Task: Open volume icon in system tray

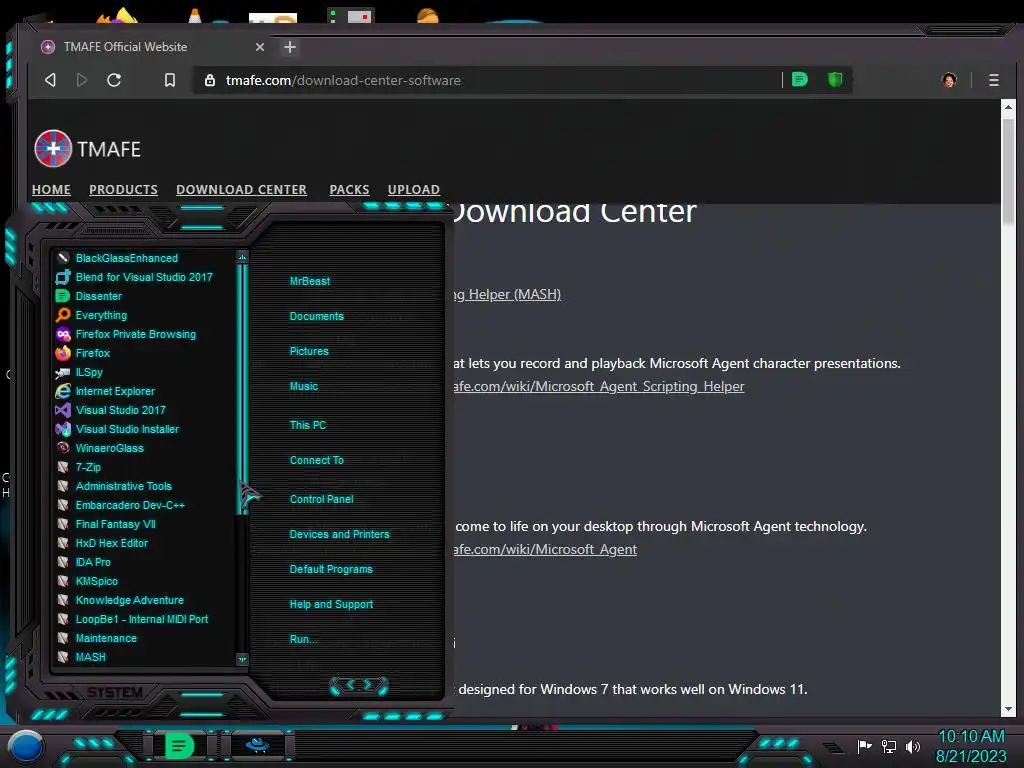Action: [x=913, y=746]
